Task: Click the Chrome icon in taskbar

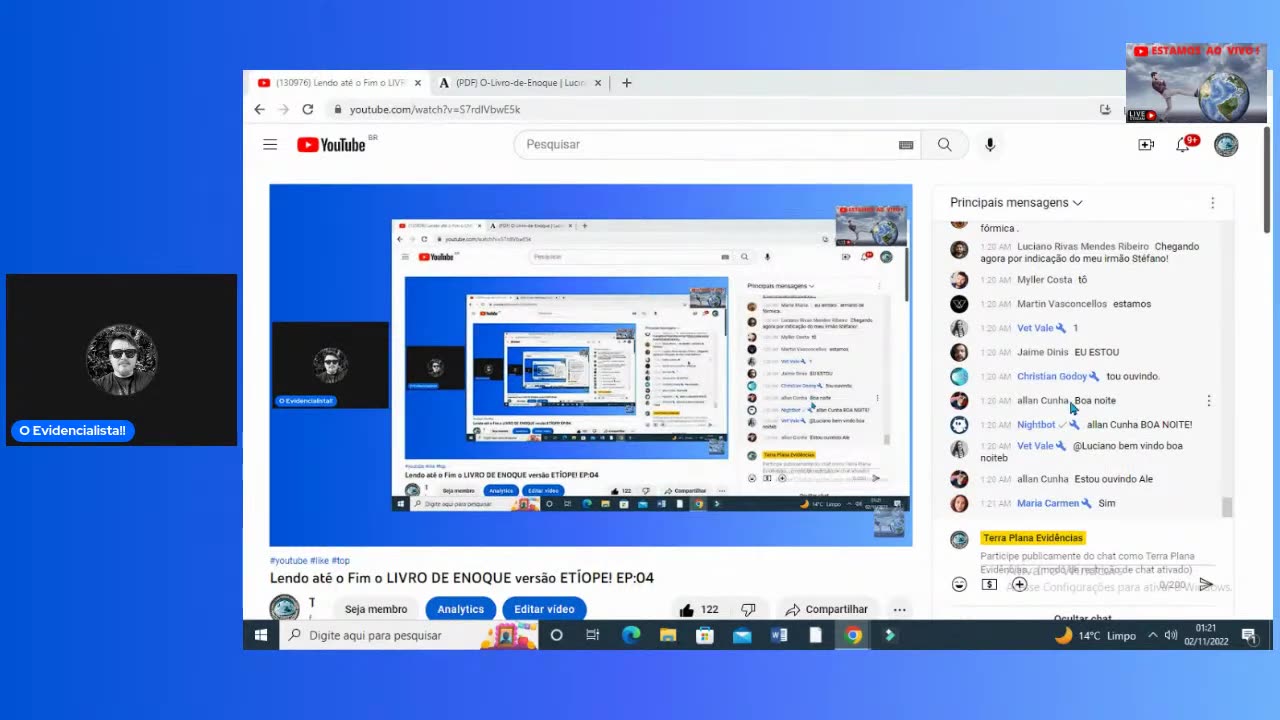Action: click(853, 635)
